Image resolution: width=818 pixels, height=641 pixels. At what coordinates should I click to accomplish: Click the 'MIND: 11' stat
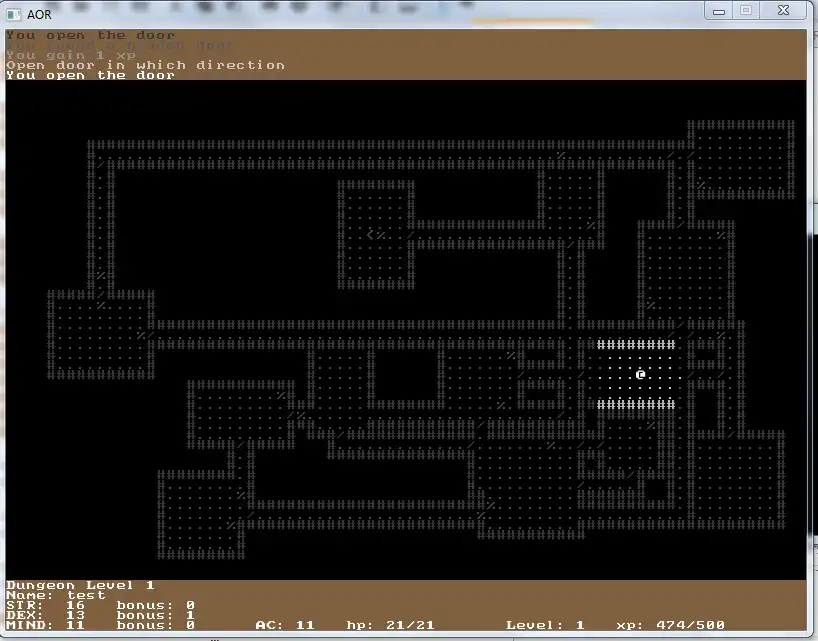point(45,625)
